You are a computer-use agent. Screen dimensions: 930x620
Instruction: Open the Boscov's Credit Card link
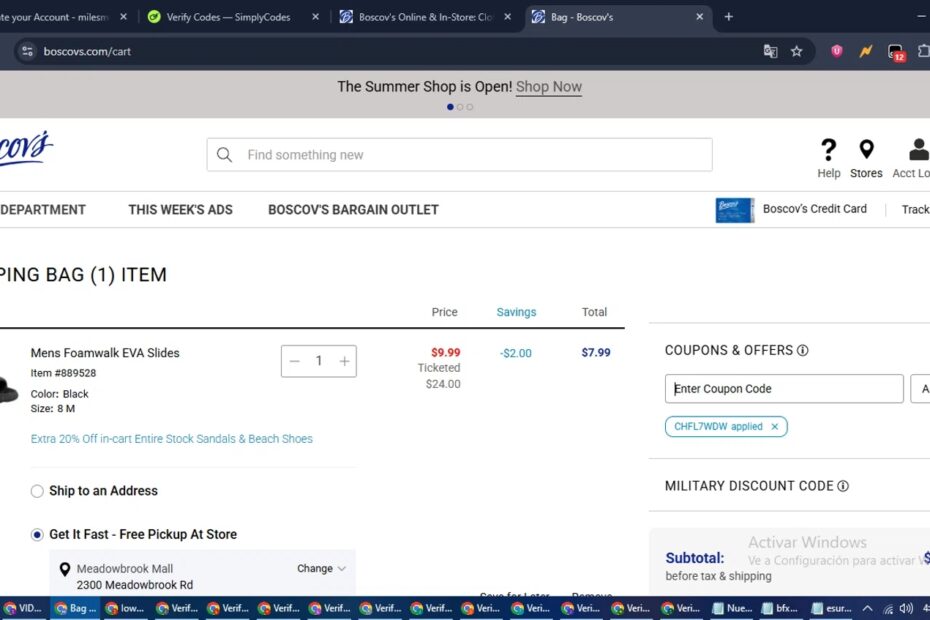[814, 209]
